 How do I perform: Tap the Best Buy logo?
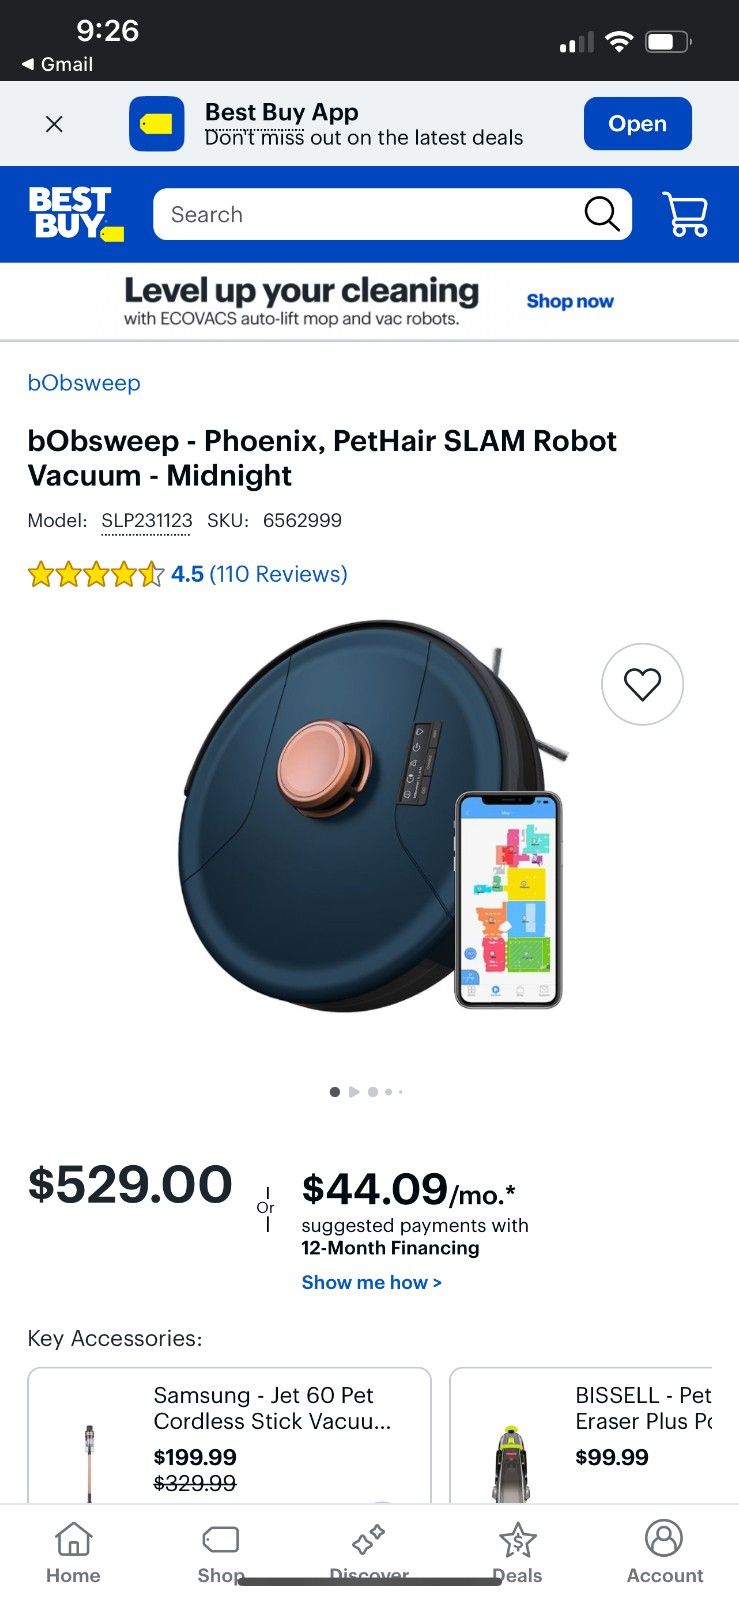pos(71,213)
